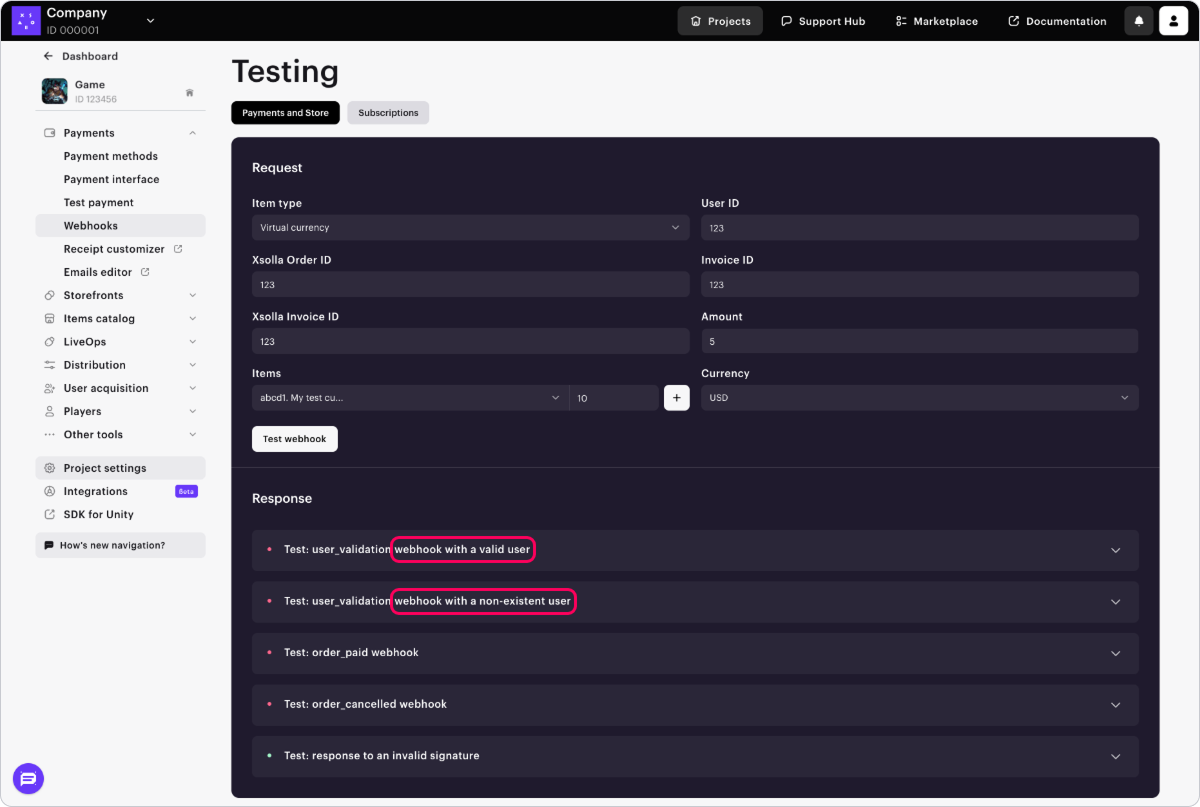1200x807 pixels.
Task: Open Emails editor
Action: tap(98, 272)
